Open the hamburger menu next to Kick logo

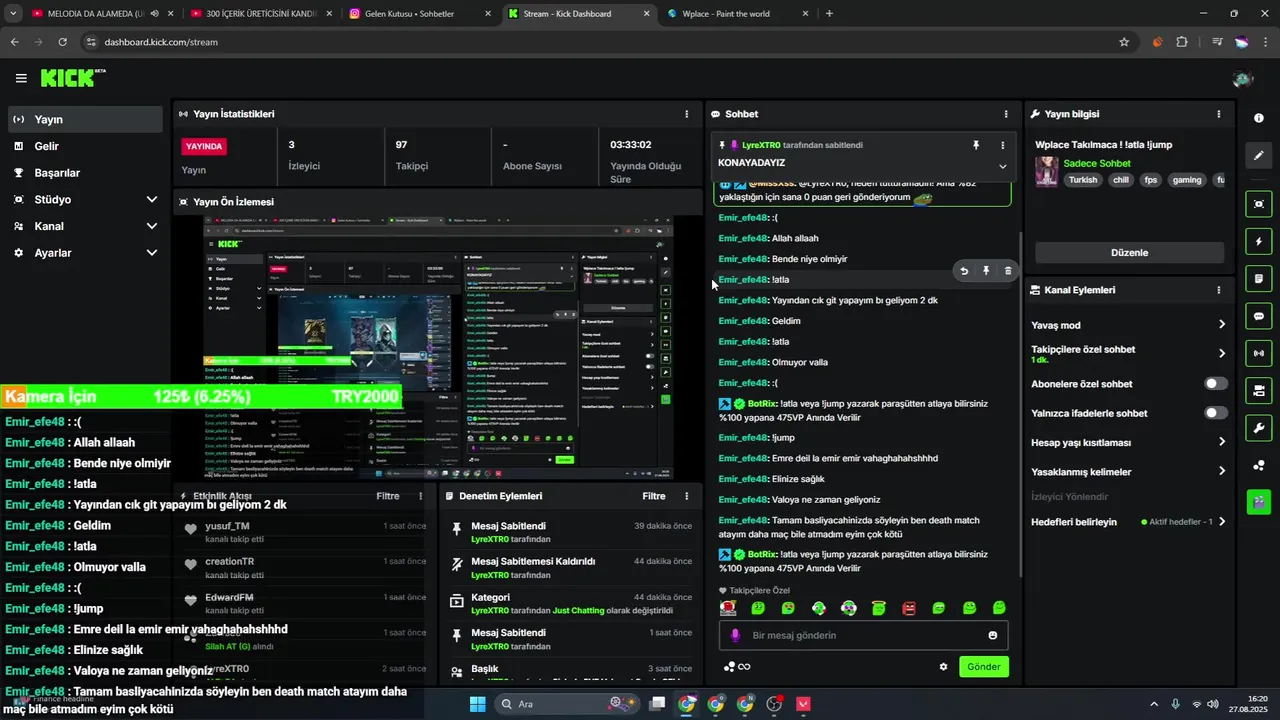tap(21, 78)
